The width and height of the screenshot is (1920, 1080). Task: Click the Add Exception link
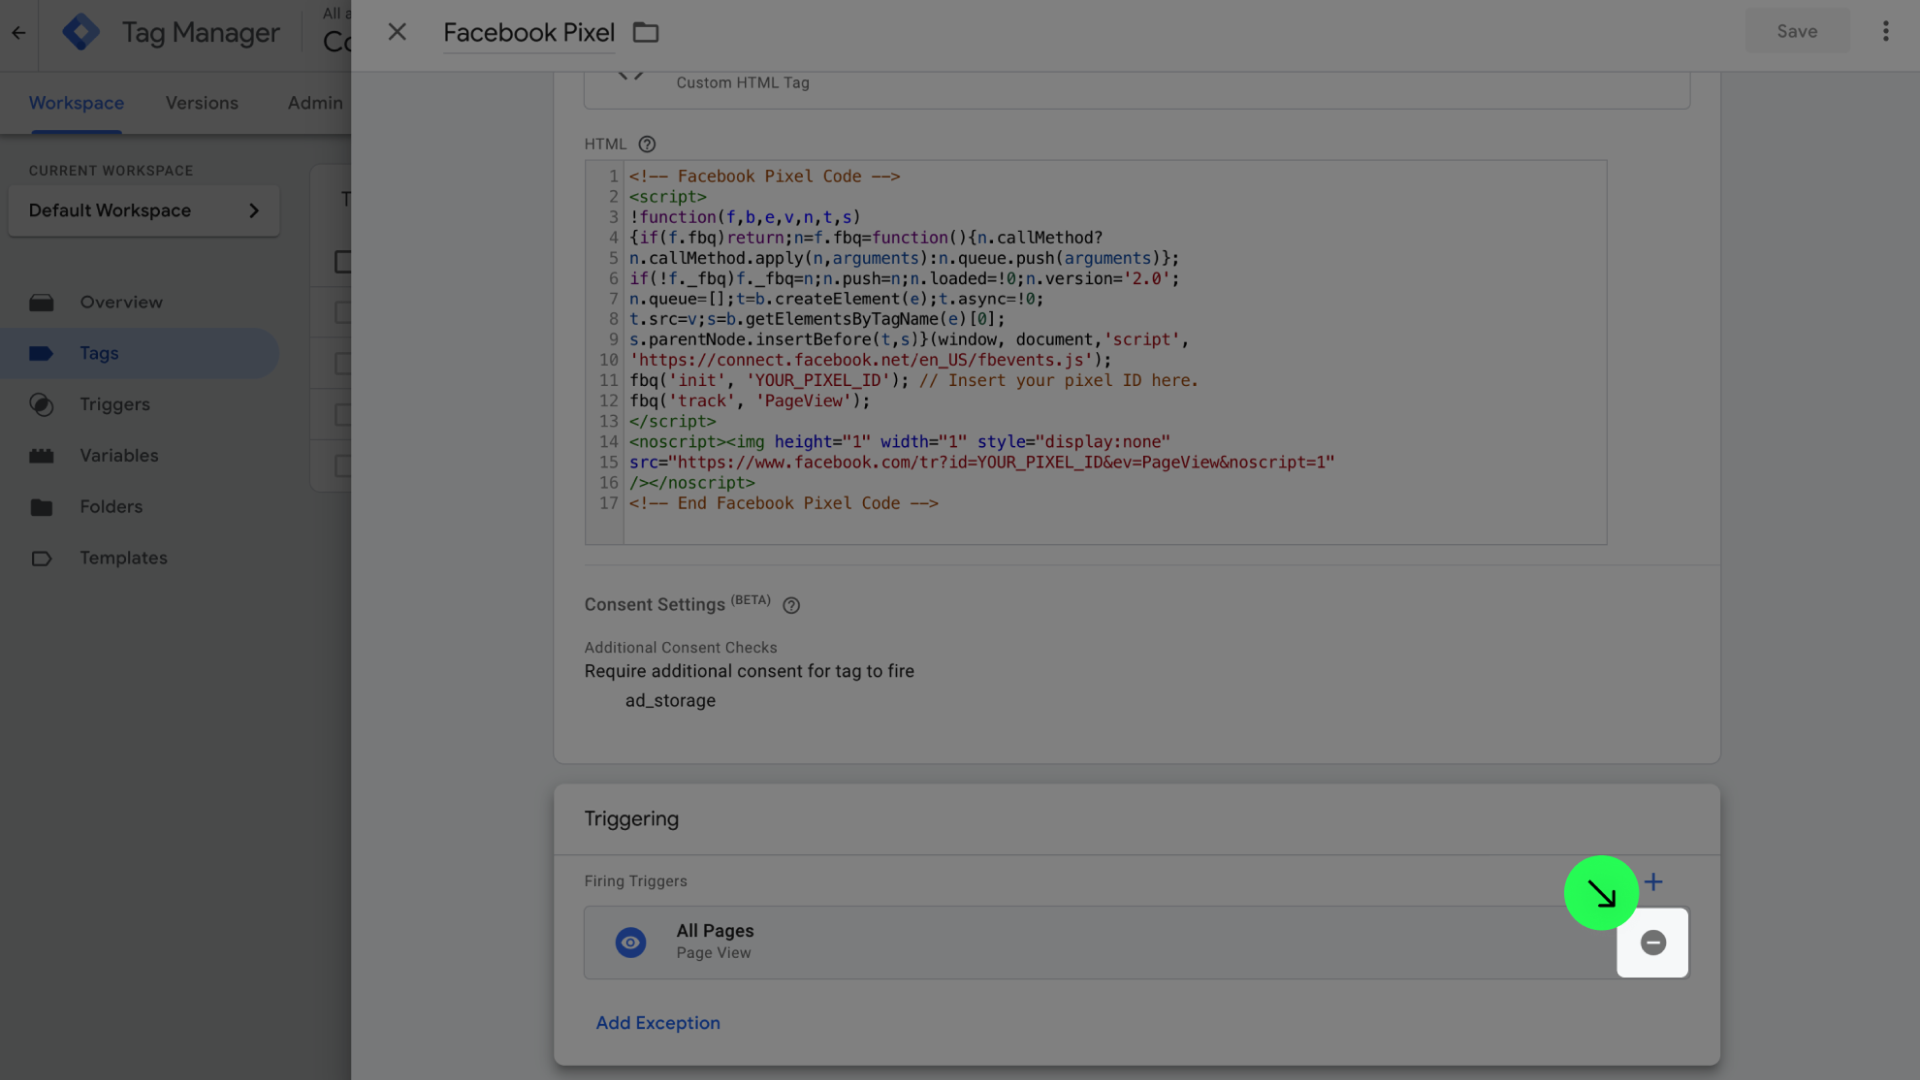tap(658, 1023)
